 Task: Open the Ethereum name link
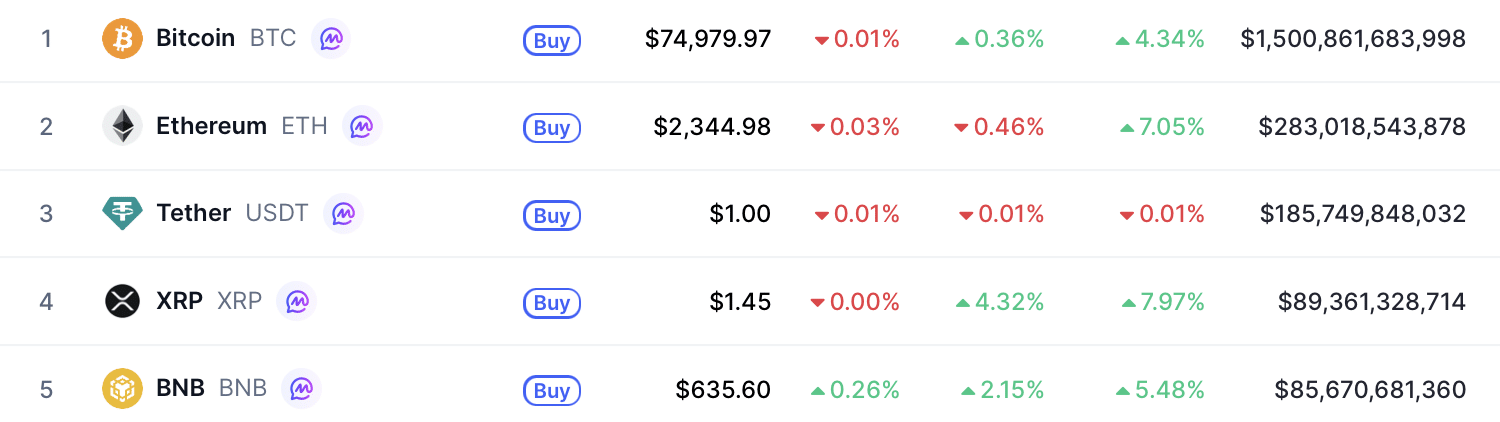212,126
